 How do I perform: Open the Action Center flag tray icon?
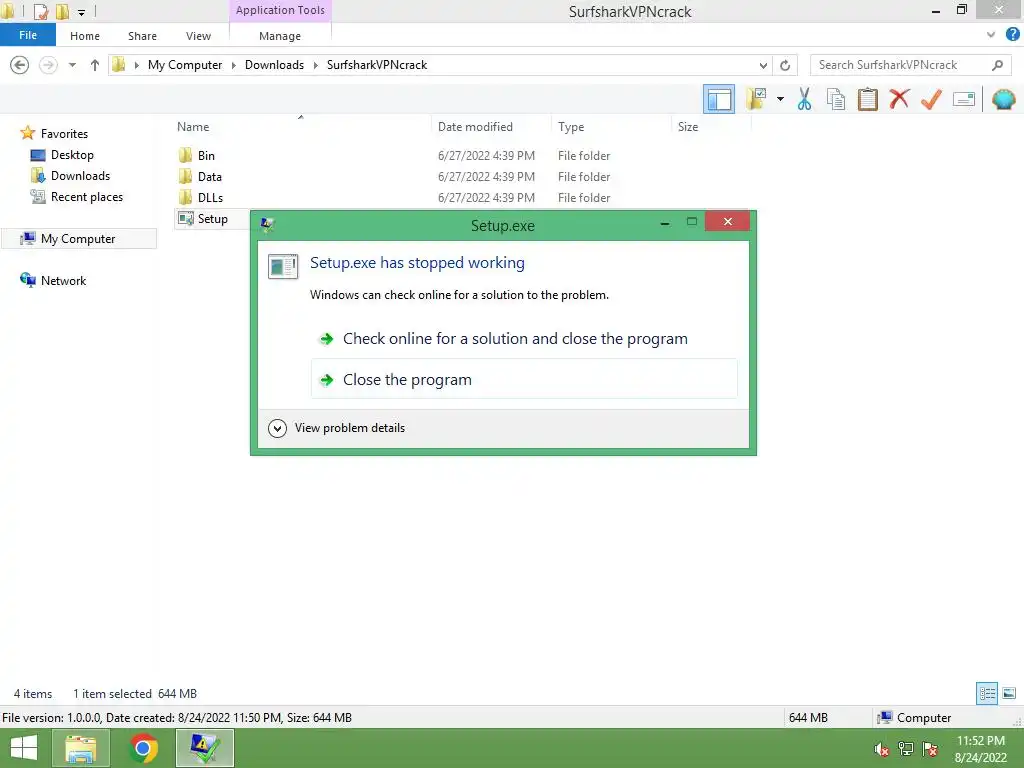930,749
